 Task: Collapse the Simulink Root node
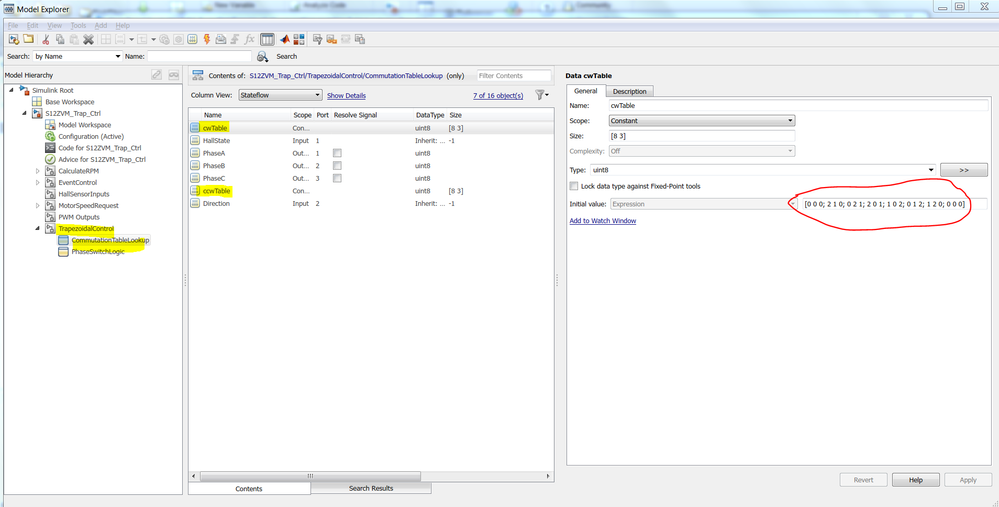click(11, 90)
